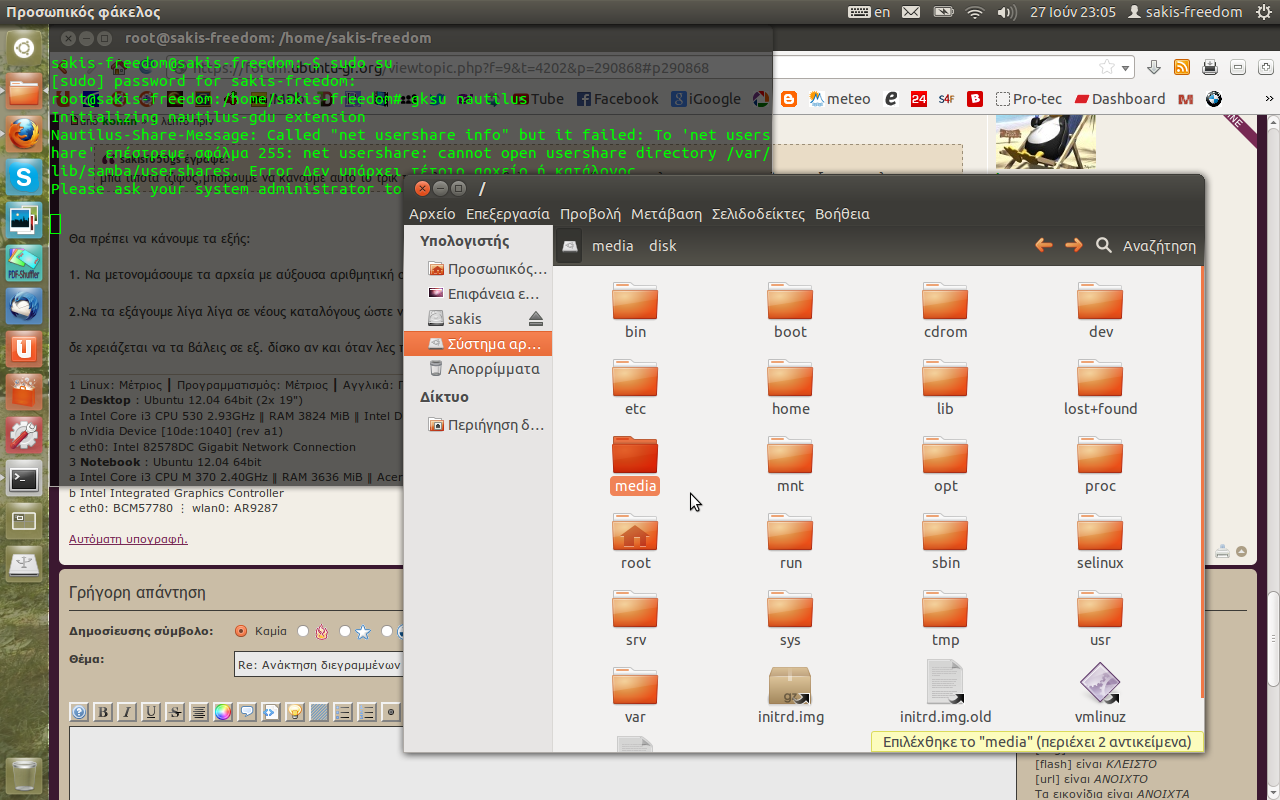Click the Bold formatting button
Screen dimensions: 1280x800
point(103,712)
